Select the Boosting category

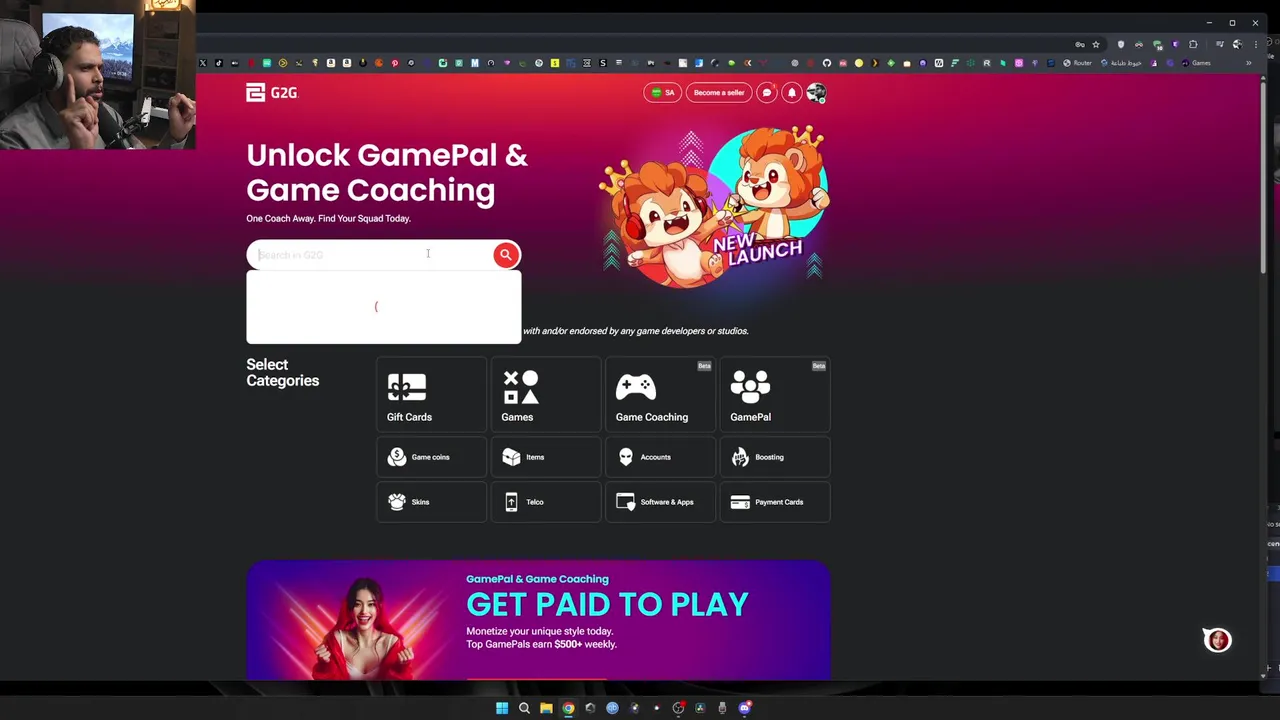(775, 457)
